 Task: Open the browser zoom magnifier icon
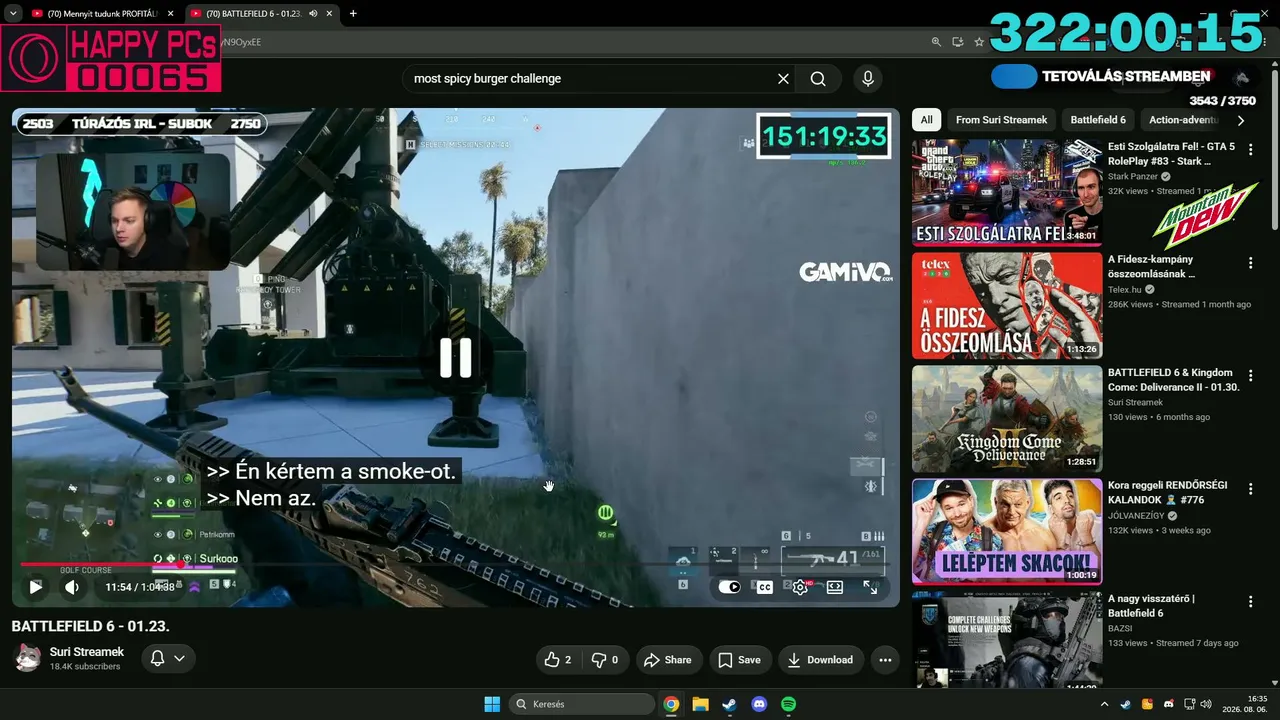[936, 42]
